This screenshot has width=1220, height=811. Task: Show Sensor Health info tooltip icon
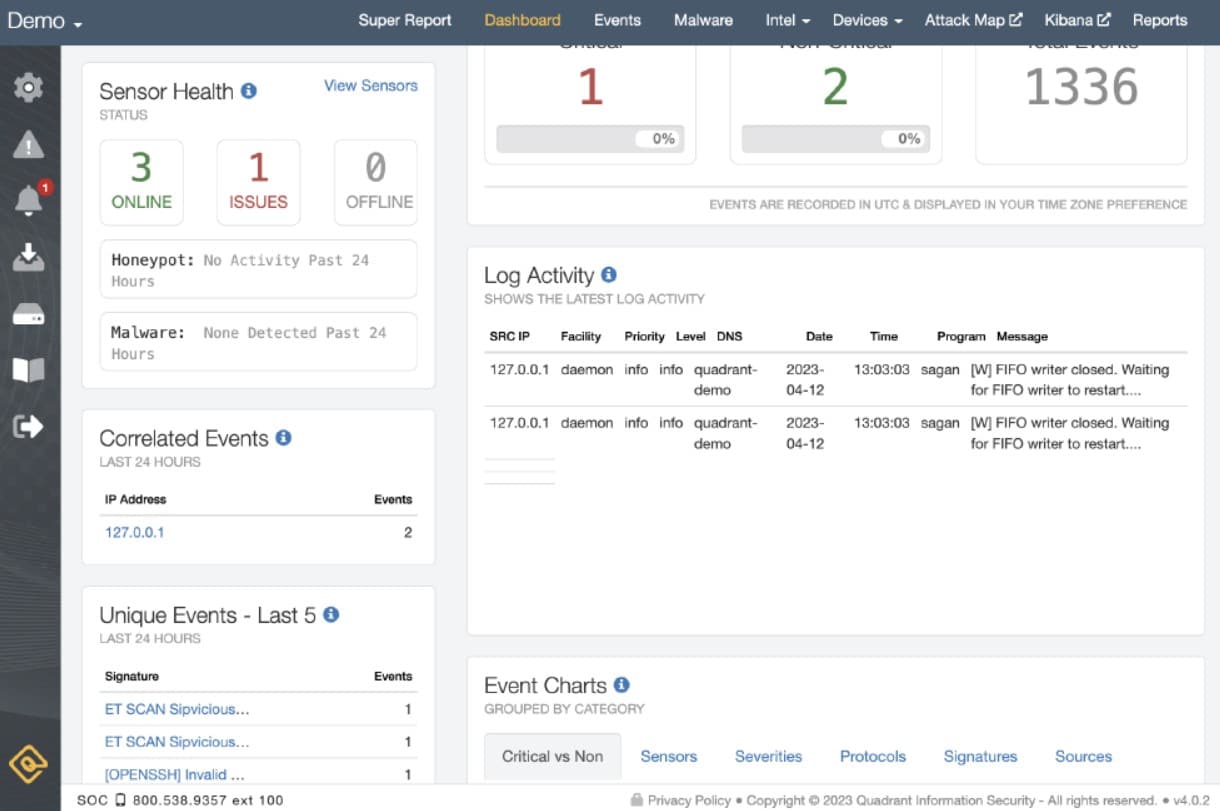coord(249,91)
